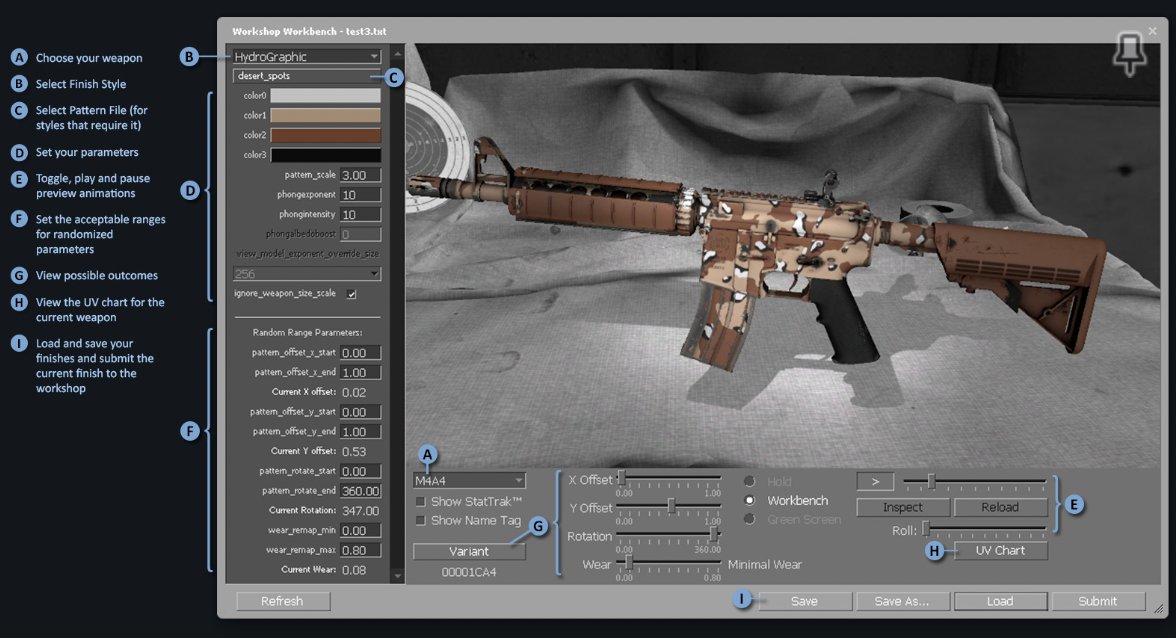Open the UV Chart view

[x=1000, y=550]
